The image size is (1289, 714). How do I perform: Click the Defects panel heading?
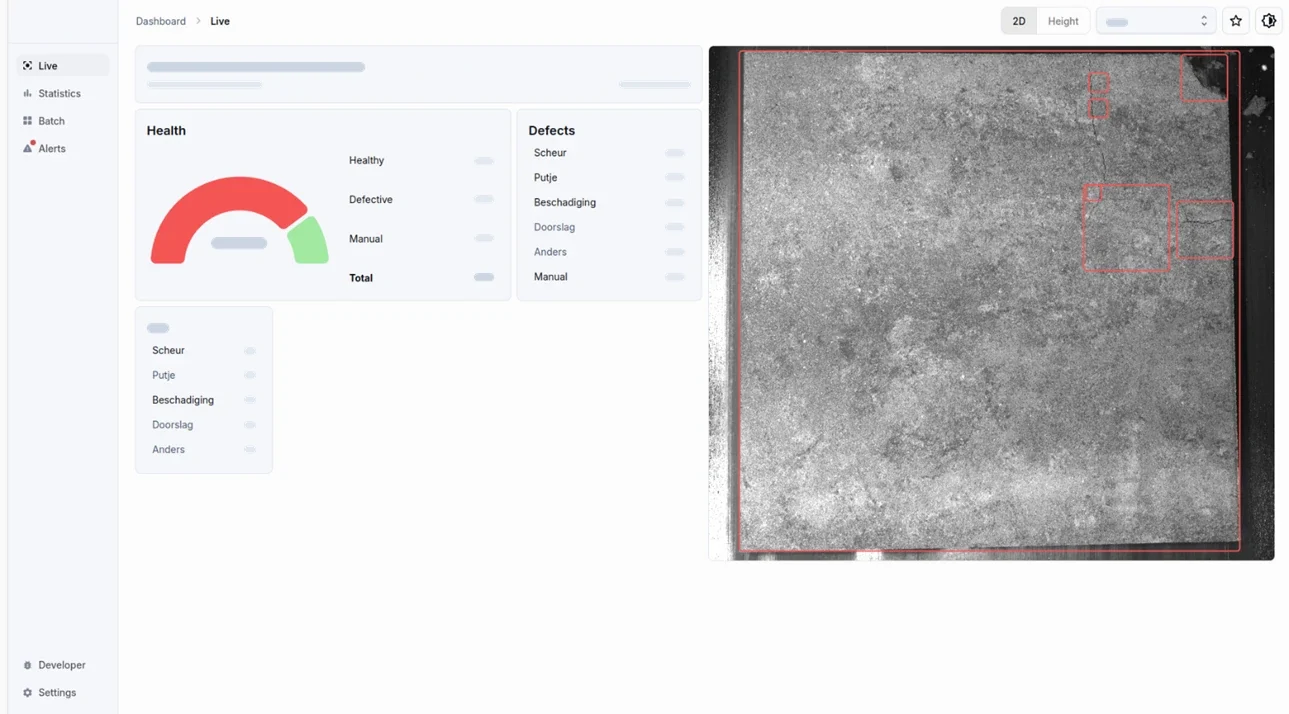(551, 130)
